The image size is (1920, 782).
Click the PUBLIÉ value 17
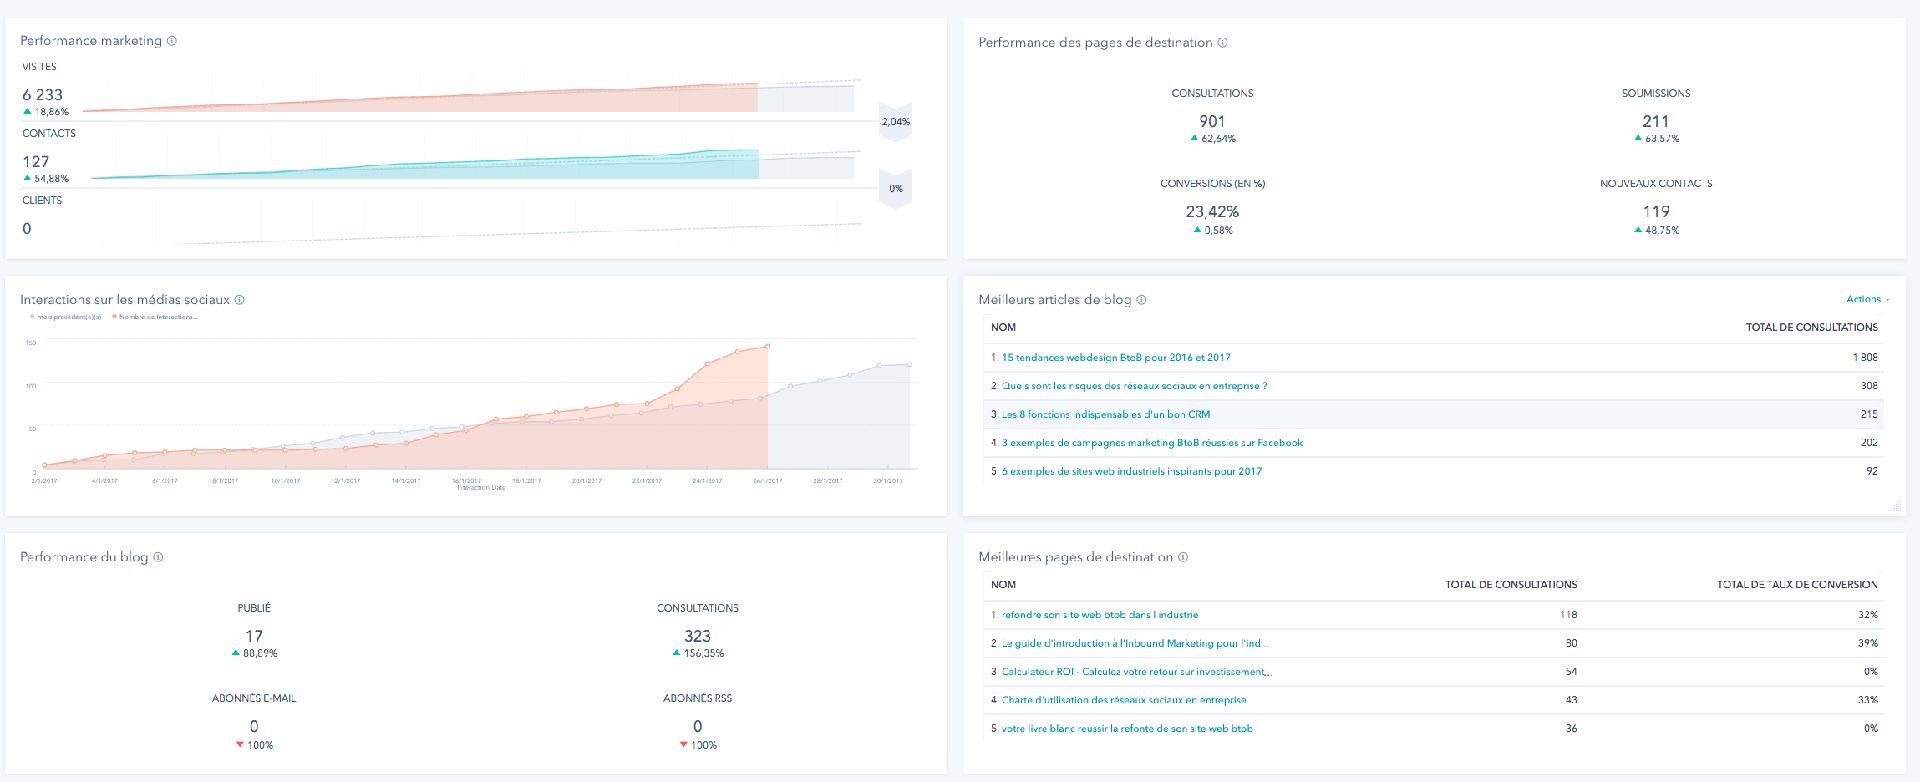pyautogui.click(x=254, y=636)
